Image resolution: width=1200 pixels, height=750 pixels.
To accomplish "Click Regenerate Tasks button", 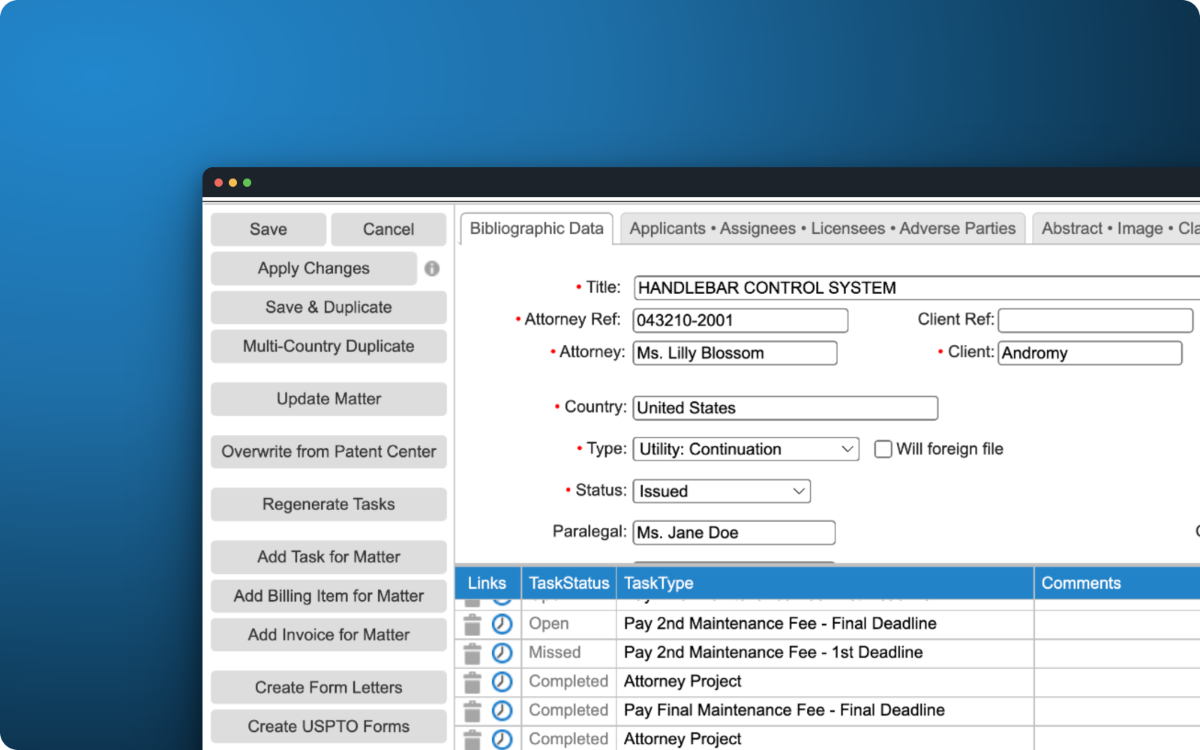I will [329, 504].
